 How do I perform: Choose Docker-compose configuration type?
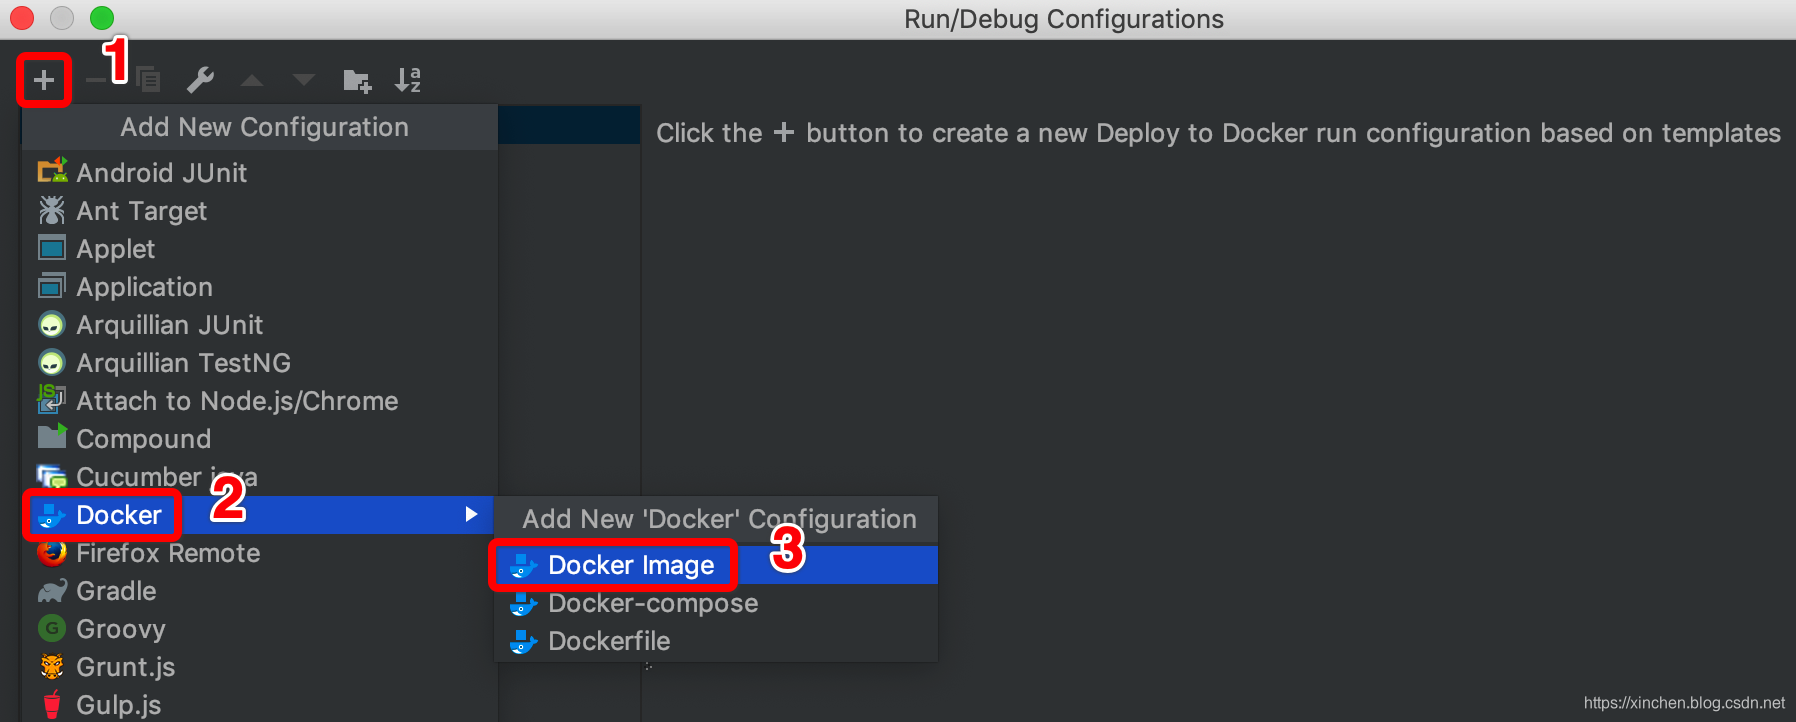652,604
